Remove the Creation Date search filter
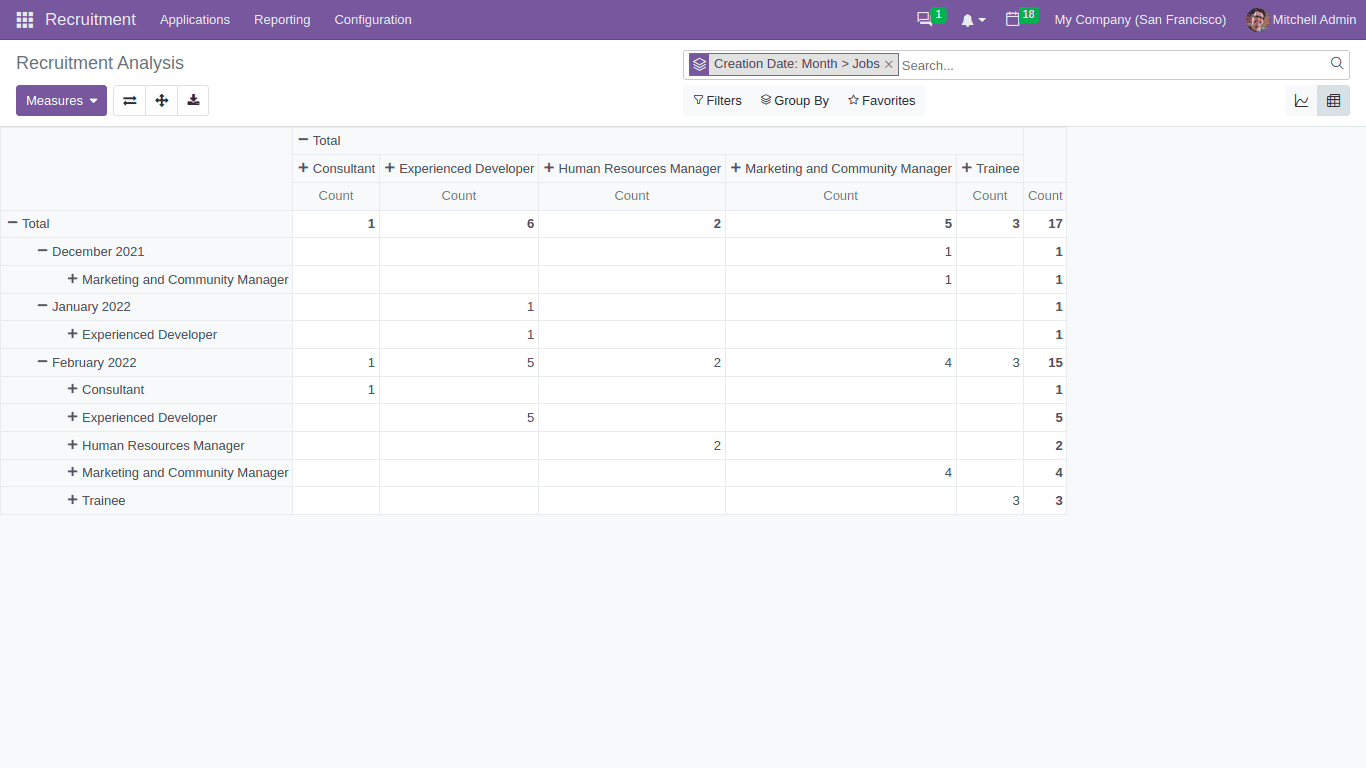Image resolution: width=1366 pixels, height=768 pixels. coord(888,64)
